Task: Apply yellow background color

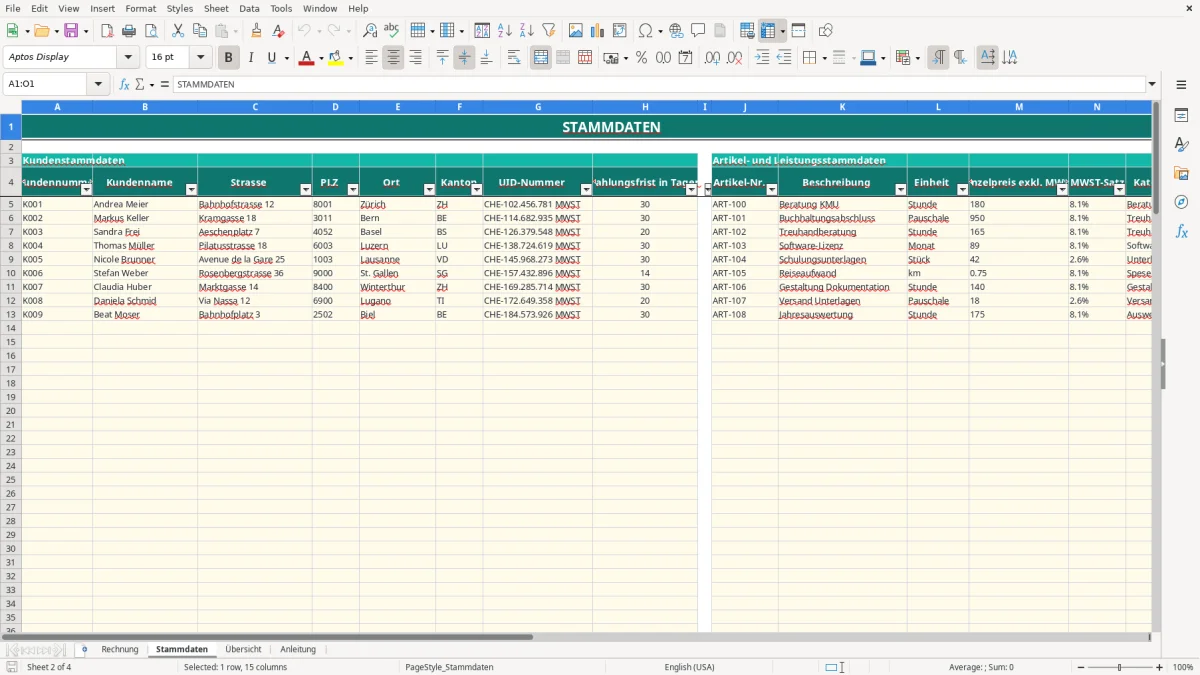Action: point(335,58)
